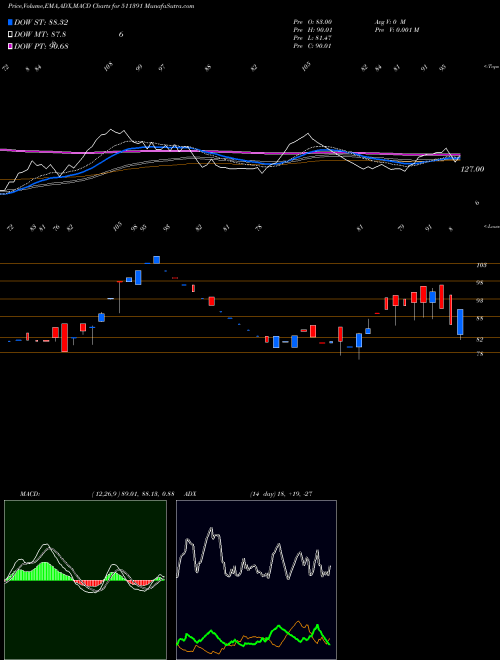Click the blue DOW ST legend swatch

(11, 22)
